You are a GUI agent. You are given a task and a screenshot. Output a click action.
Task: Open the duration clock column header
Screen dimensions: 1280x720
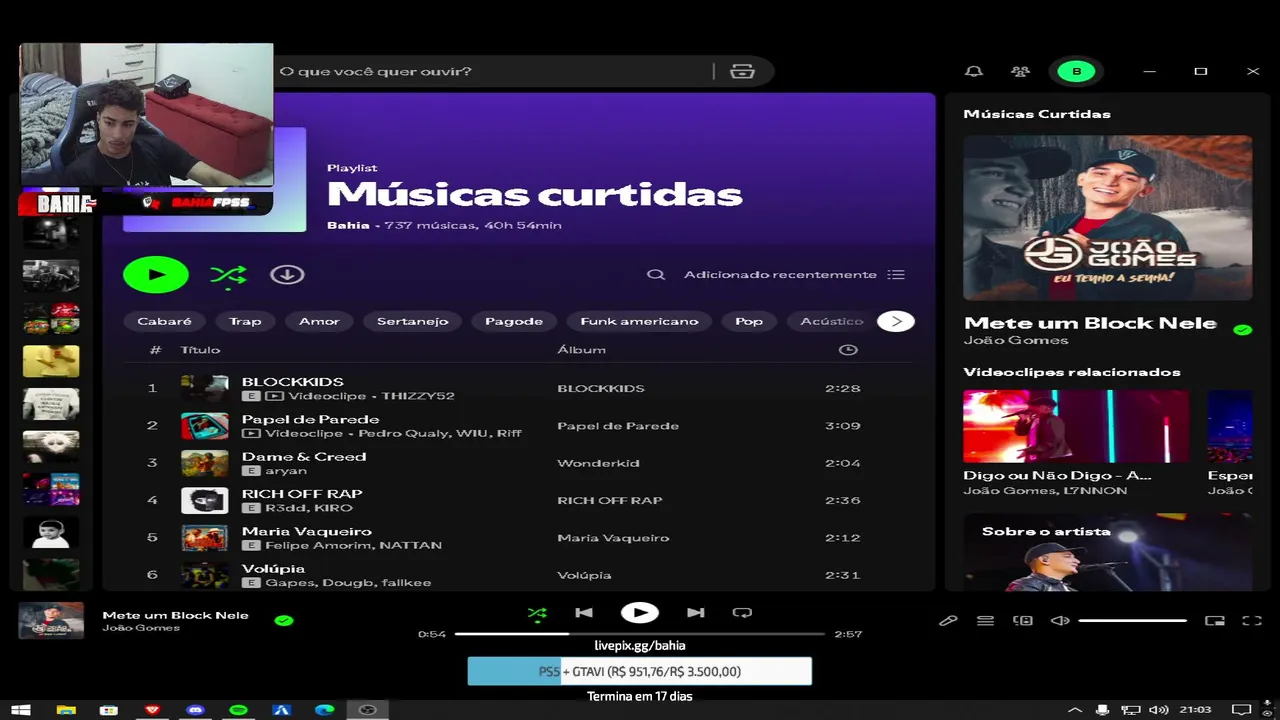tap(848, 350)
